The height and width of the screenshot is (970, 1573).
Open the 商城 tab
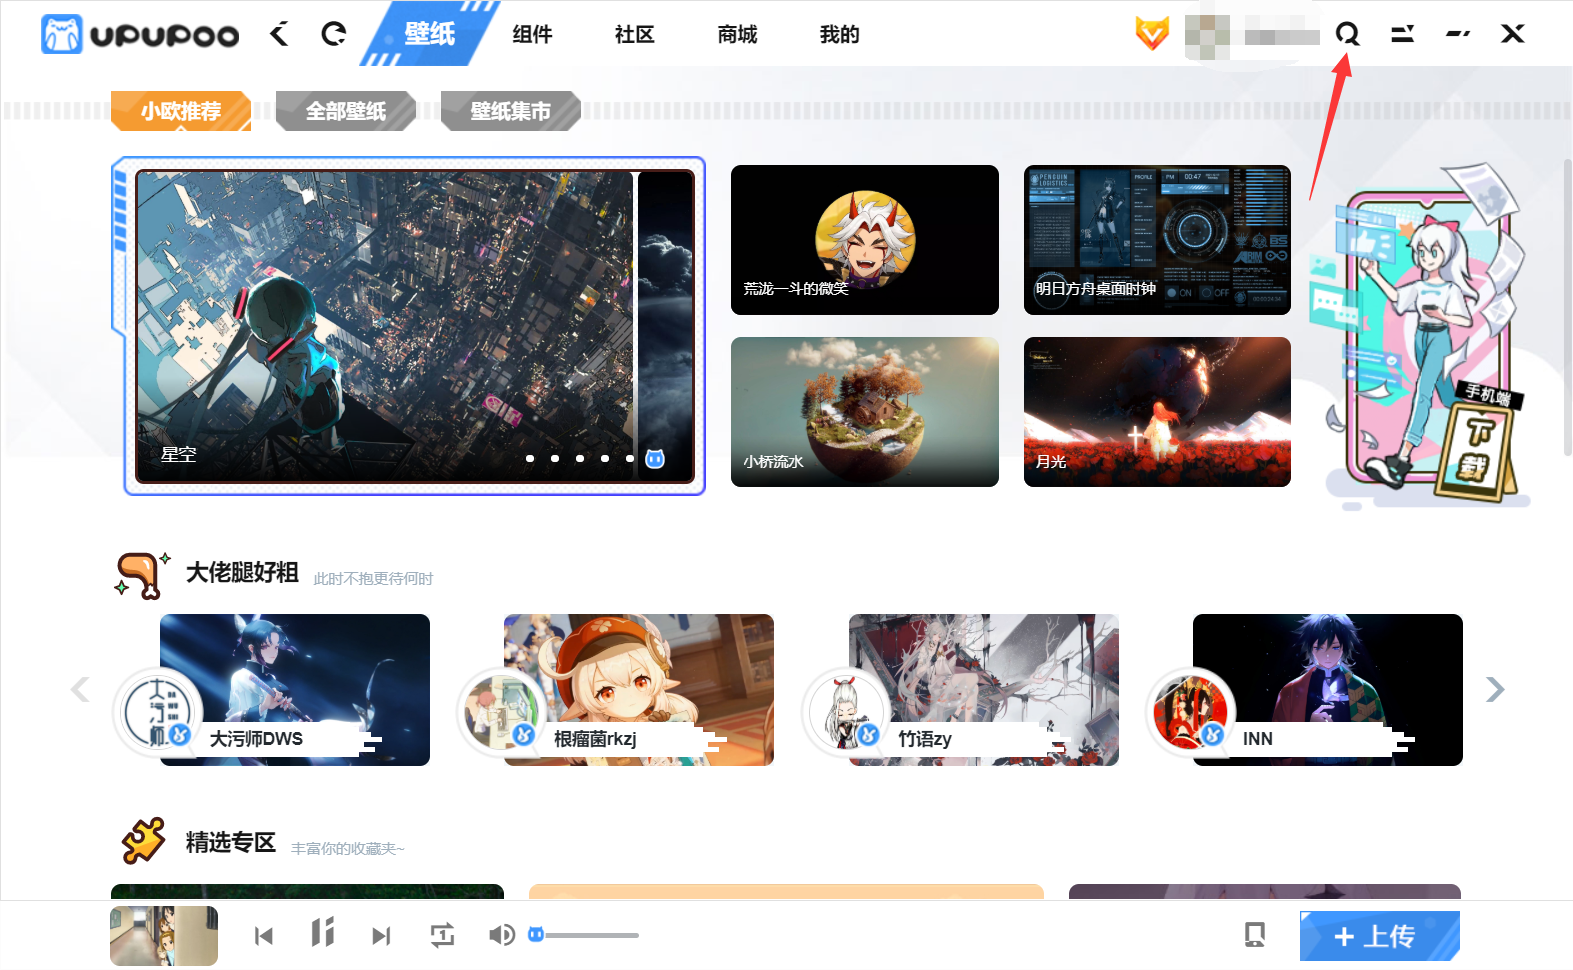pos(737,35)
